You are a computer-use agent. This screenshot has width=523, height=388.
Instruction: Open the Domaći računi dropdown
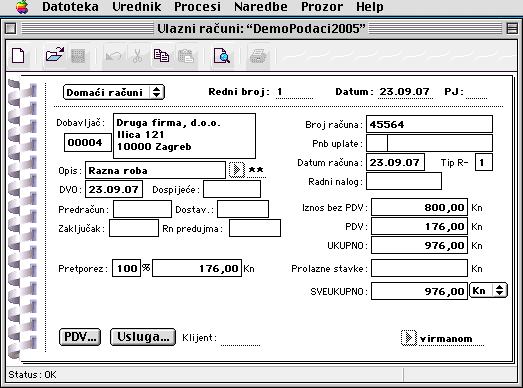pyautogui.click(x=114, y=92)
